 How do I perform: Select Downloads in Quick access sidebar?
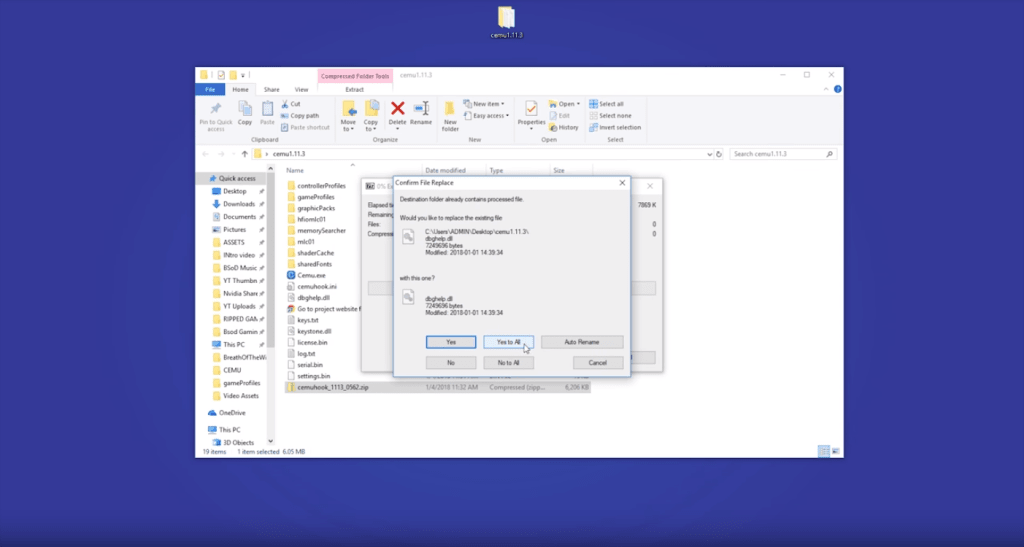(x=238, y=204)
